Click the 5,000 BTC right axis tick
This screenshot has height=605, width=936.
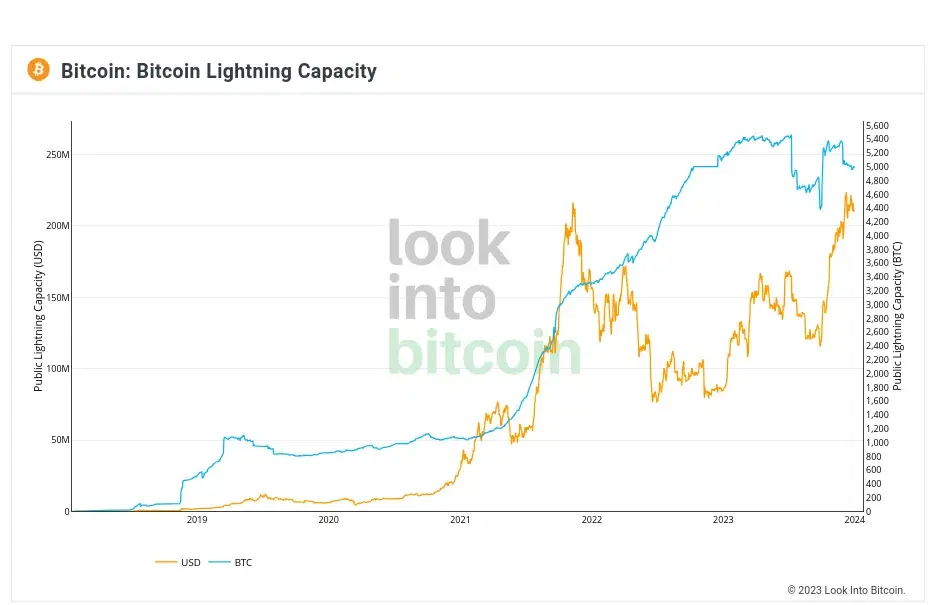click(878, 166)
